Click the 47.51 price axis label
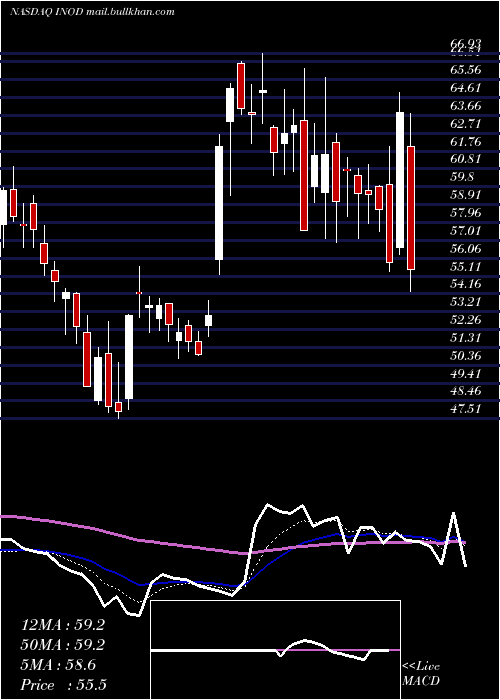 click(x=466, y=409)
